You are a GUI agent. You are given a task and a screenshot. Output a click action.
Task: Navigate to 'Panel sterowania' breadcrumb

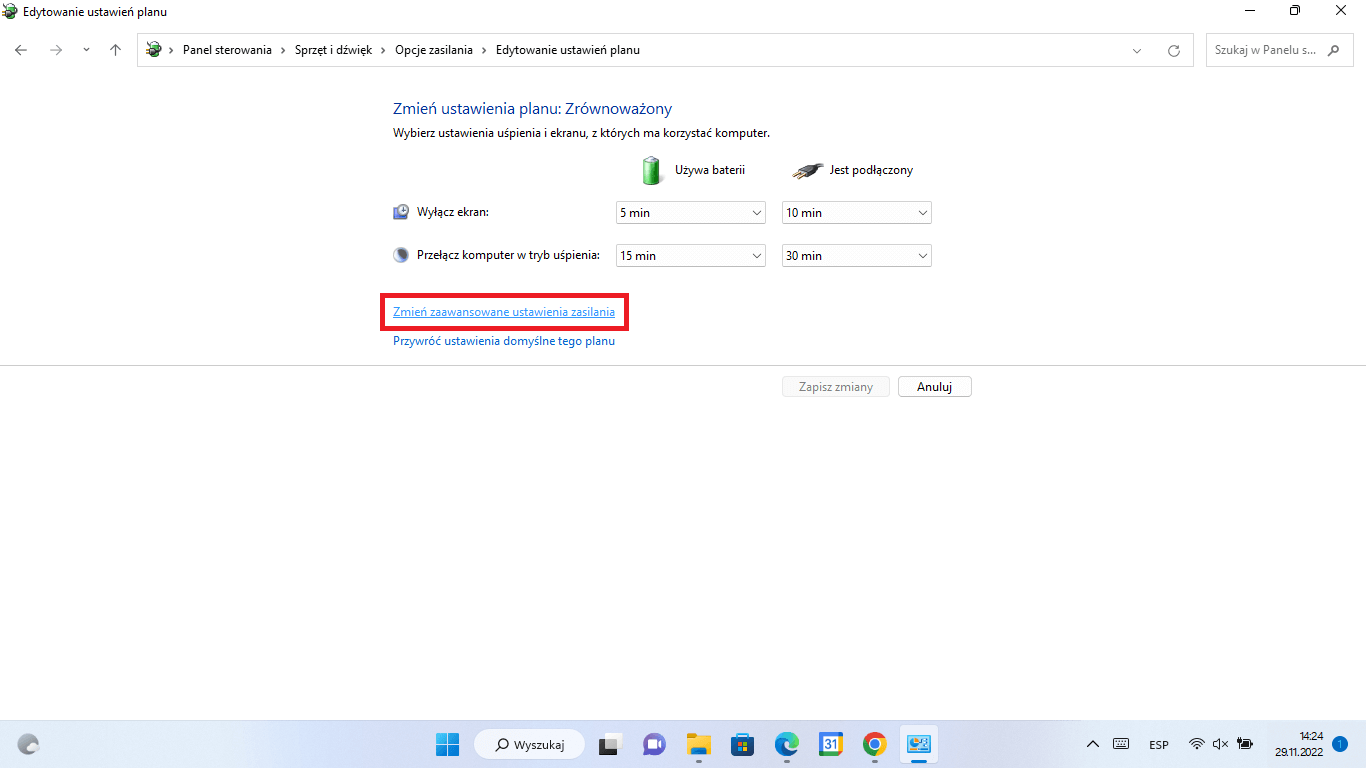(227, 50)
